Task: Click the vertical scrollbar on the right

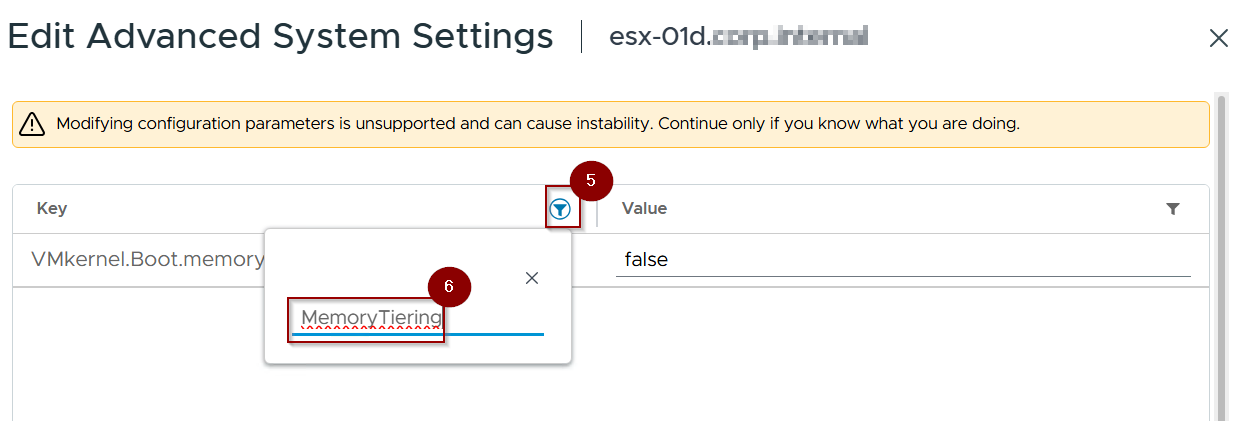Action: point(1221,250)
